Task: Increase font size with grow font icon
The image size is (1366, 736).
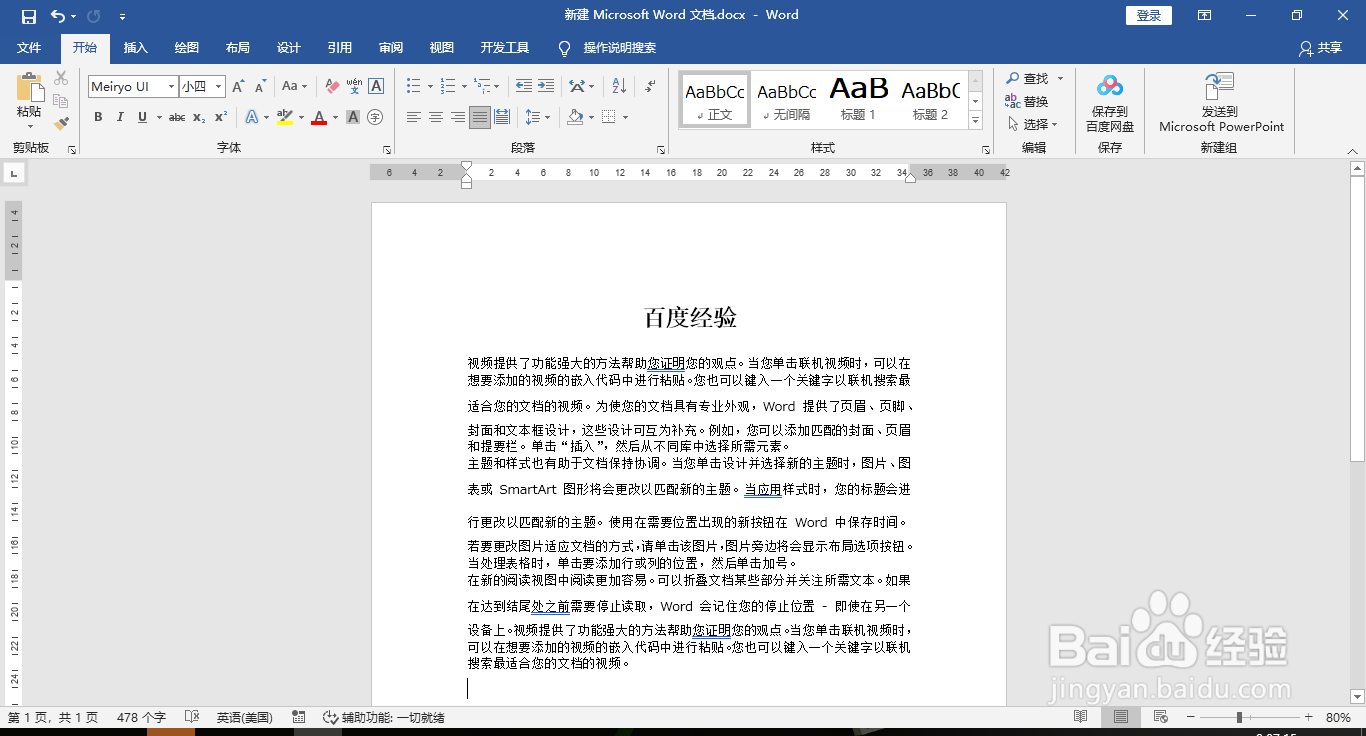Action: tap(238, 87)
